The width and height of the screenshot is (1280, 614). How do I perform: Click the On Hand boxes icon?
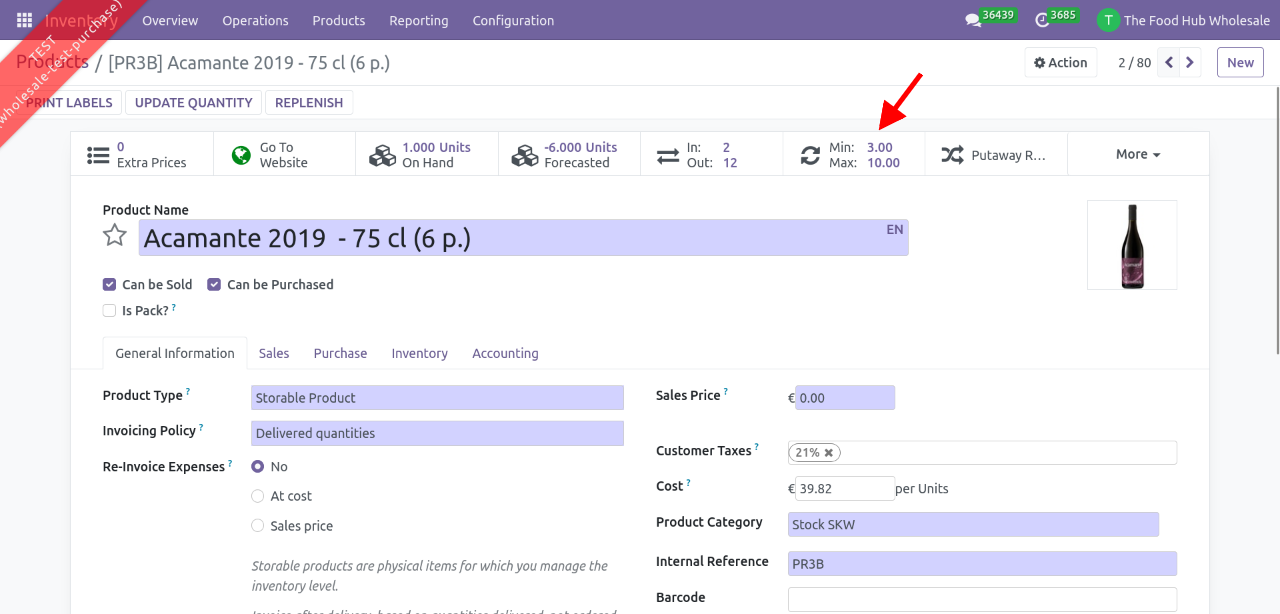(x=383, y=155)
